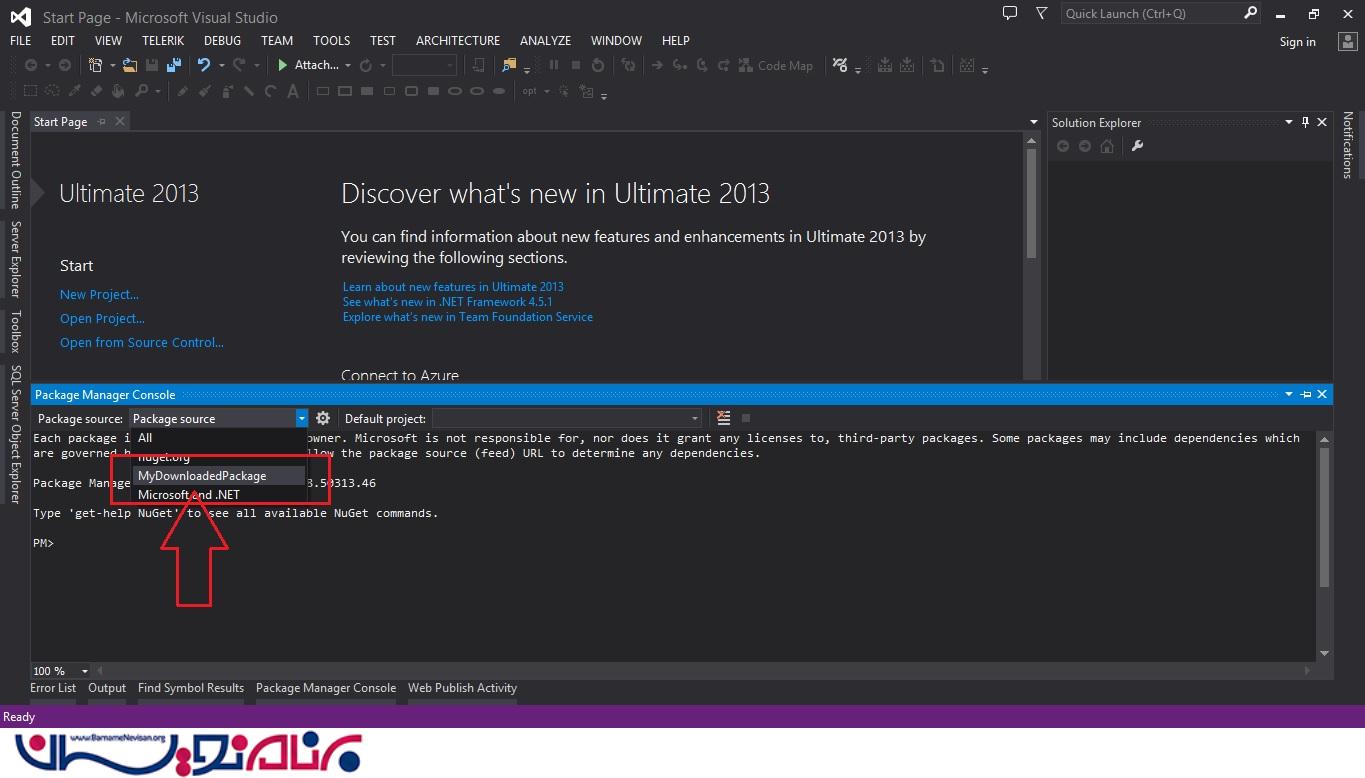Click the feedback speech bubble icon

(x=1009, y=14)
